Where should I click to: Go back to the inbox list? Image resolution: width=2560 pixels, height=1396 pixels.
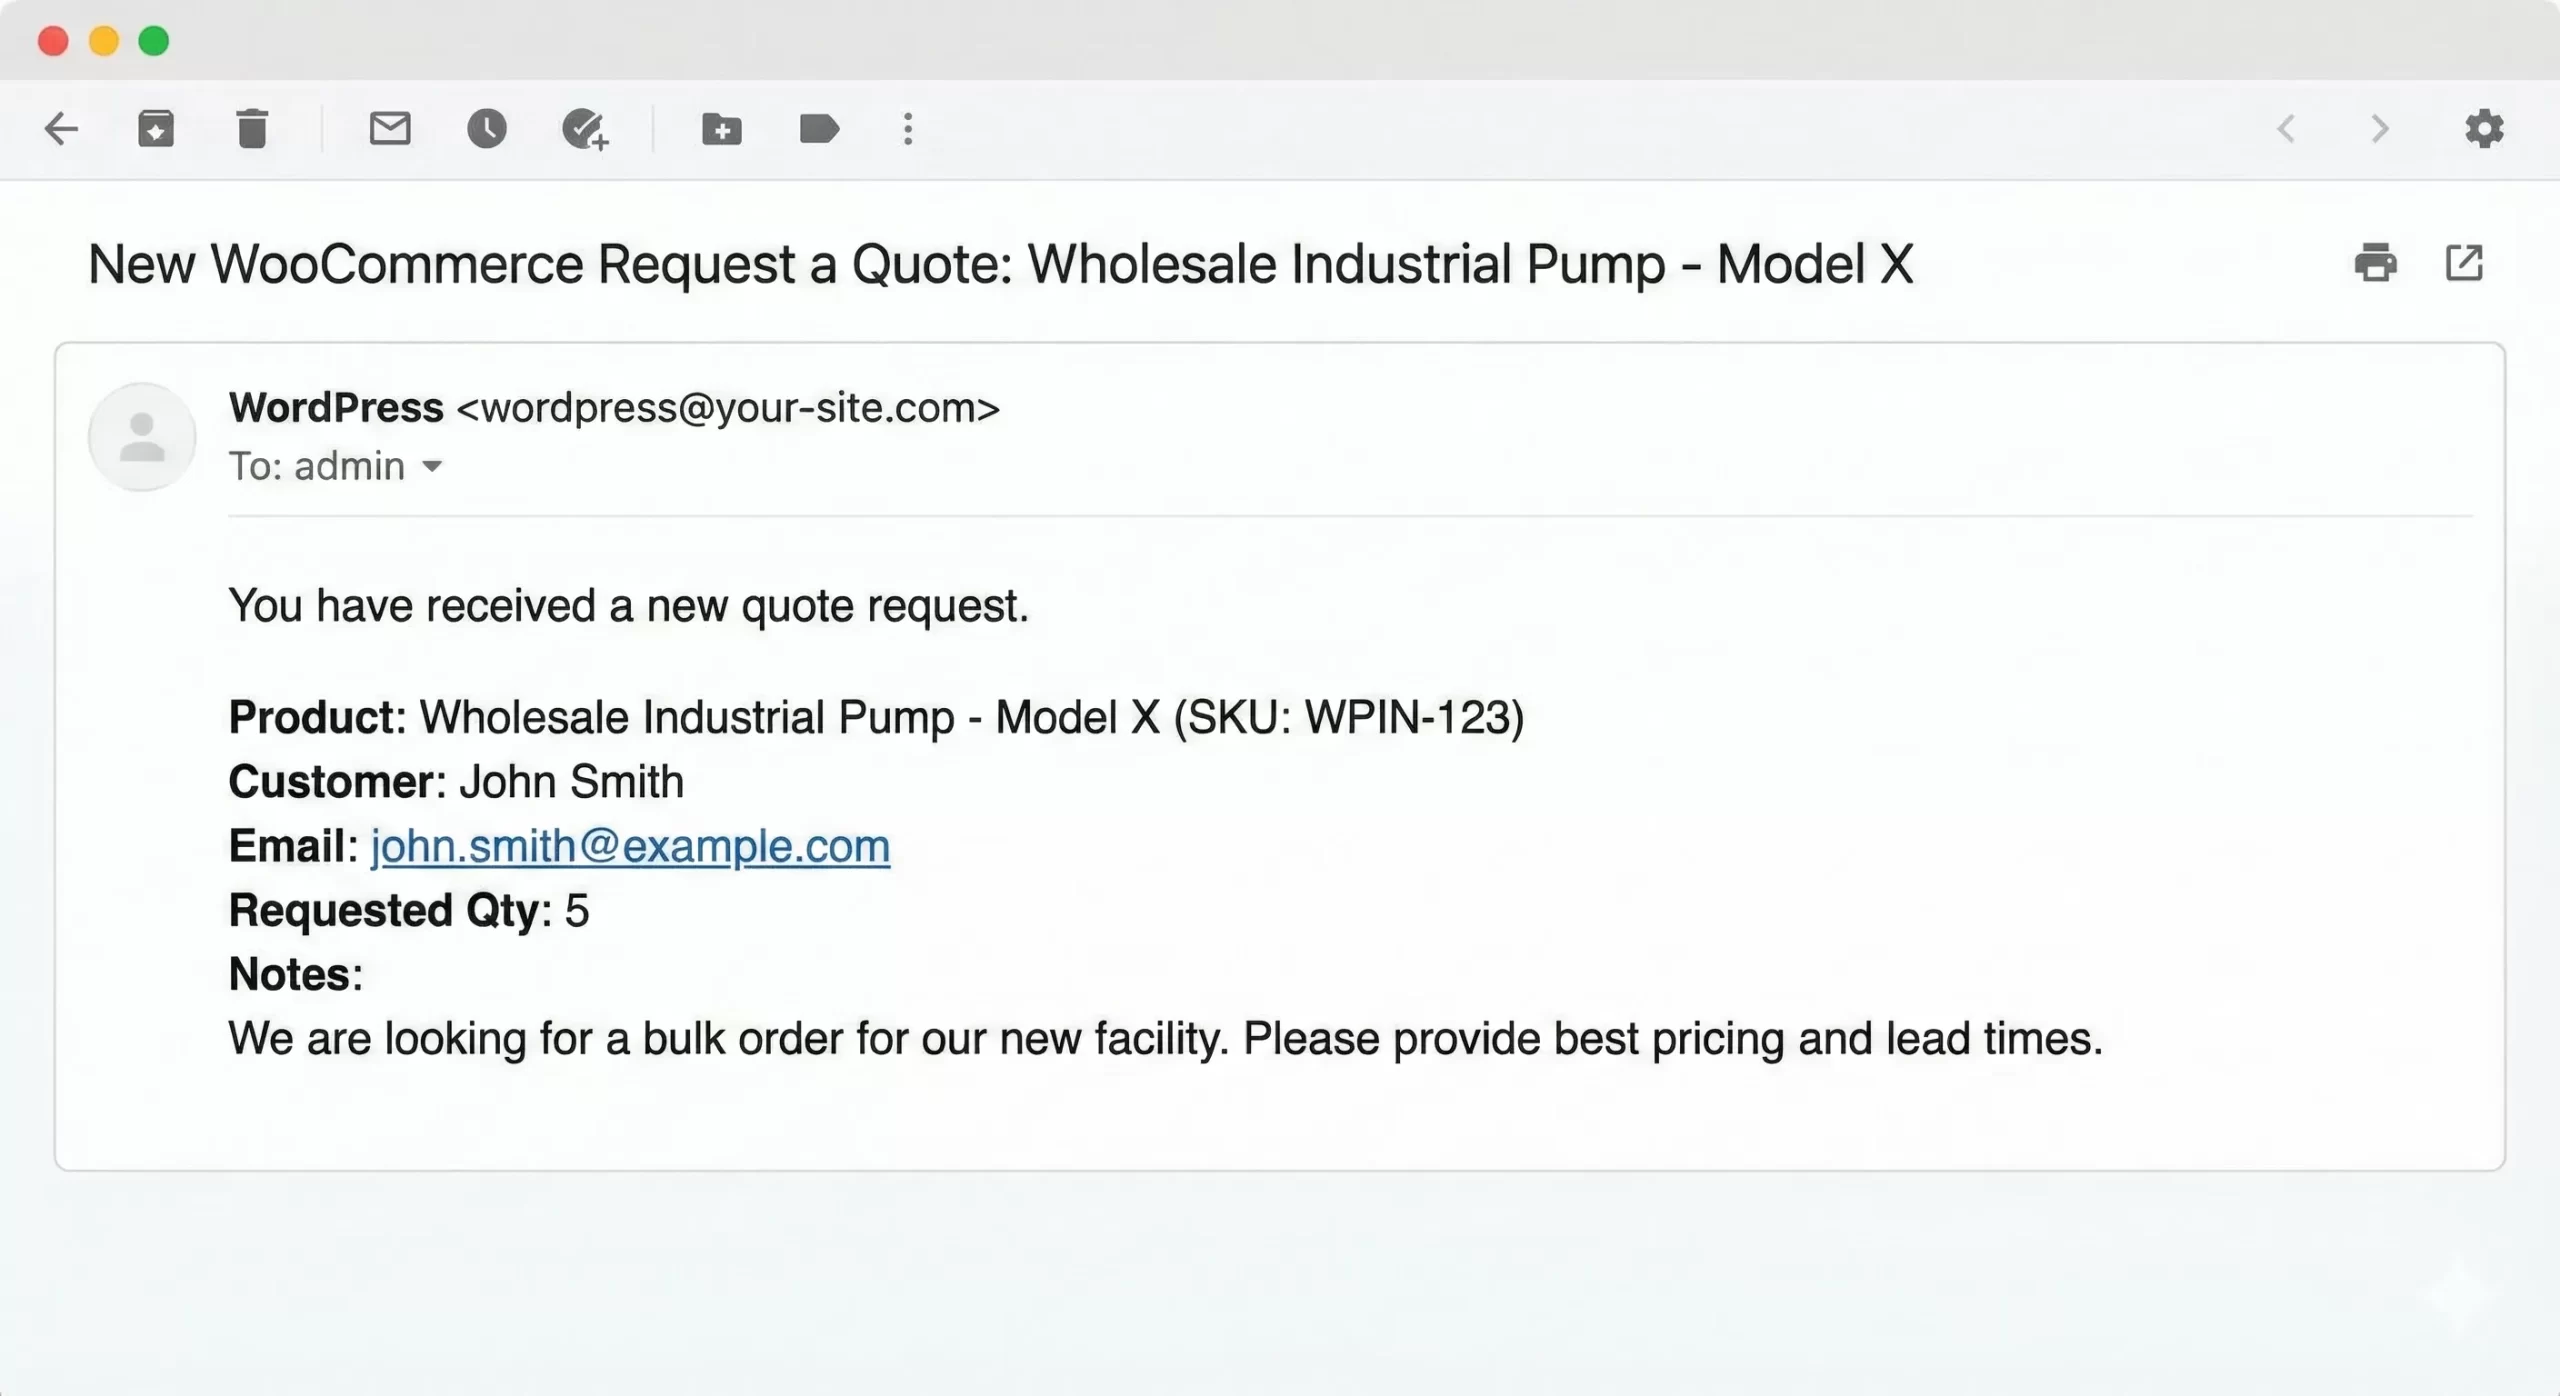(x=62, y=129)
